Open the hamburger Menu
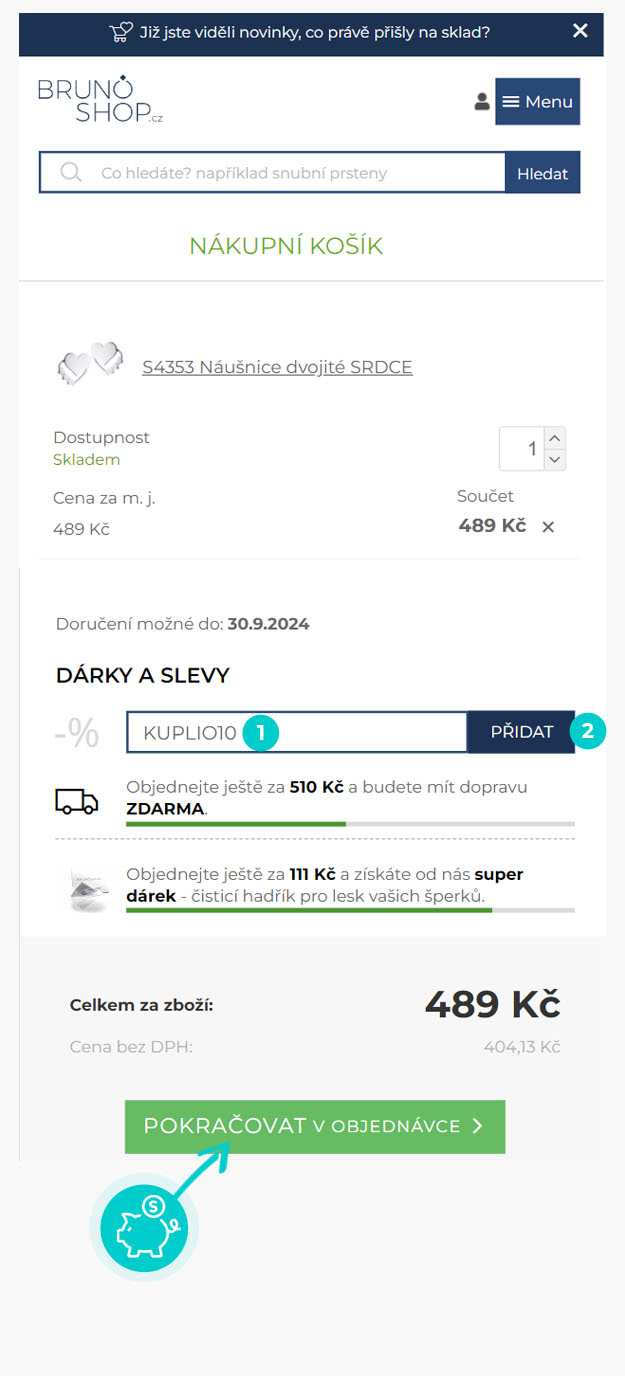The width and height of the screenshot is (625, 1376). [x=537, y=101]
